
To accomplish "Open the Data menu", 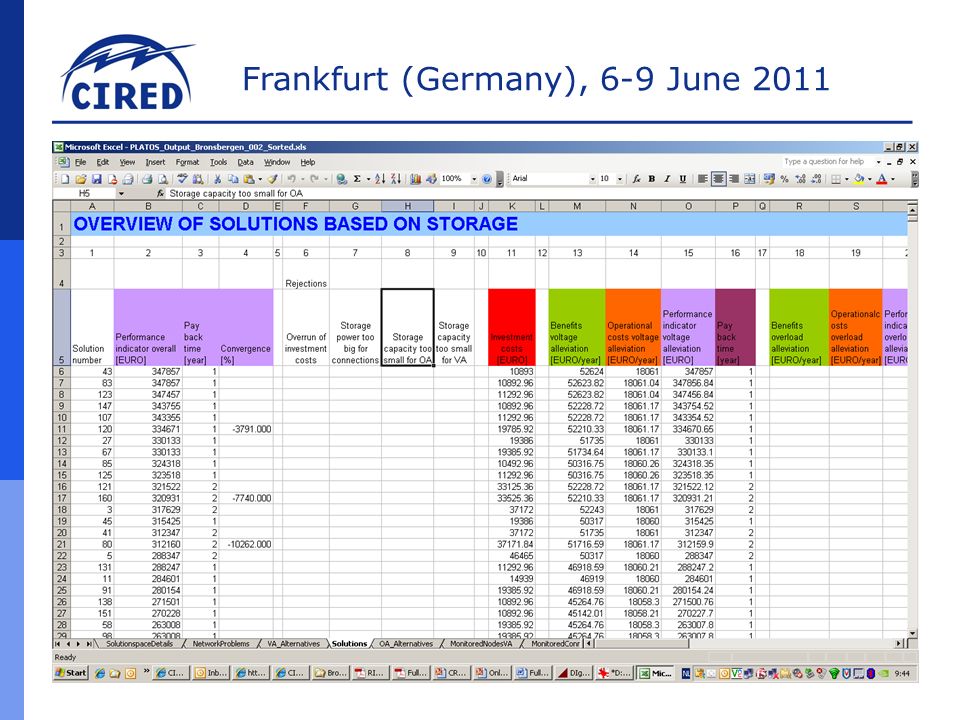I will (246, 162).
